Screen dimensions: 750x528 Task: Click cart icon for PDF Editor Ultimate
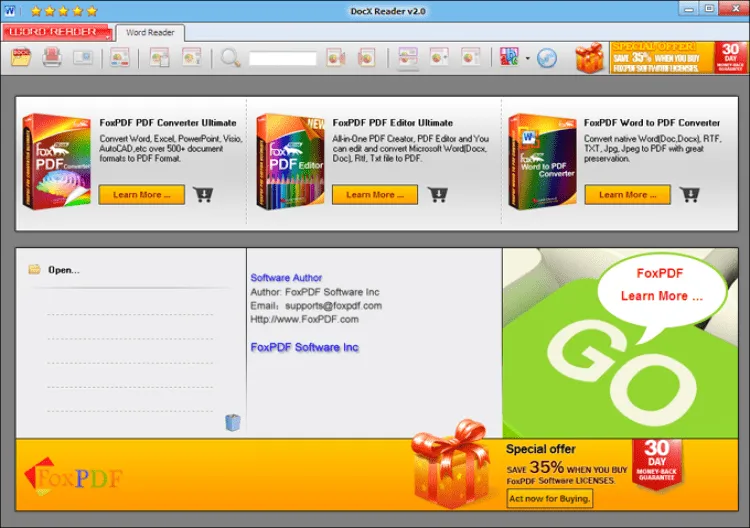pyautogui.click(x=437, y=195)
